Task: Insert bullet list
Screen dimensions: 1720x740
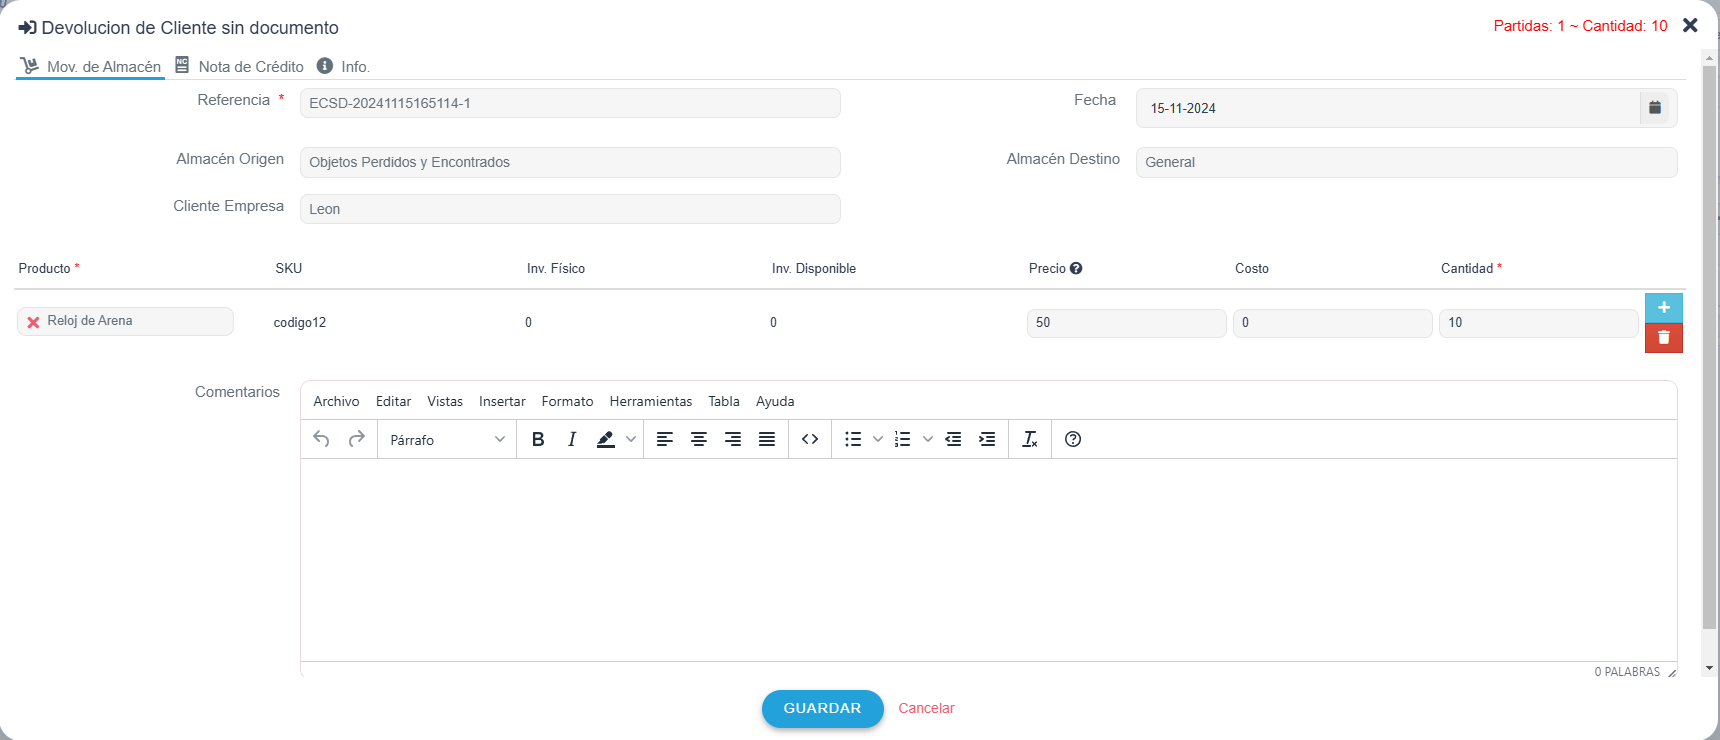Action: [853, 439]
